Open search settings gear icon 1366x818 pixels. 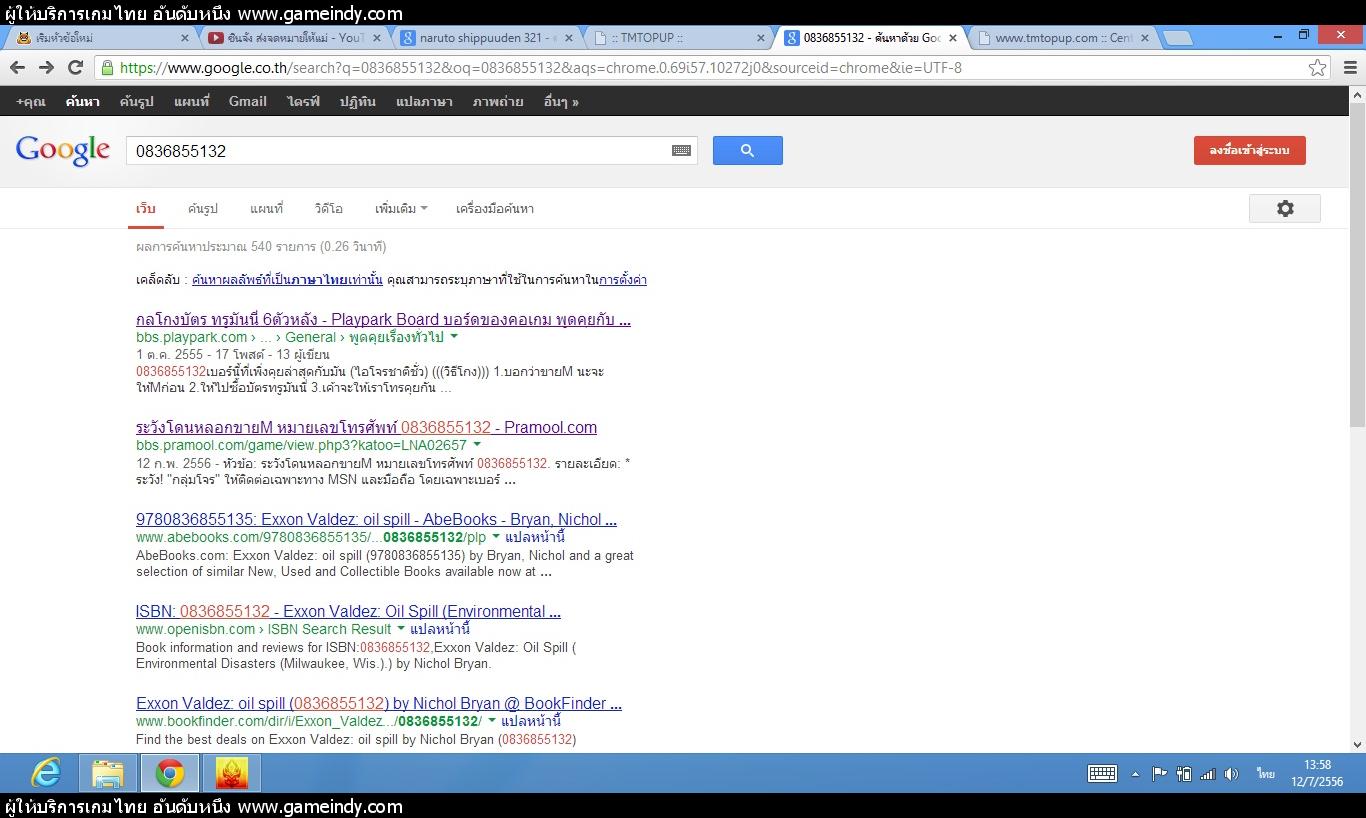[x=1285, y=208]
